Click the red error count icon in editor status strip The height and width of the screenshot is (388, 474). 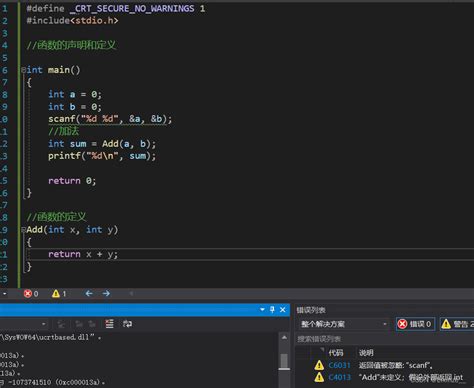pos(28,294)
